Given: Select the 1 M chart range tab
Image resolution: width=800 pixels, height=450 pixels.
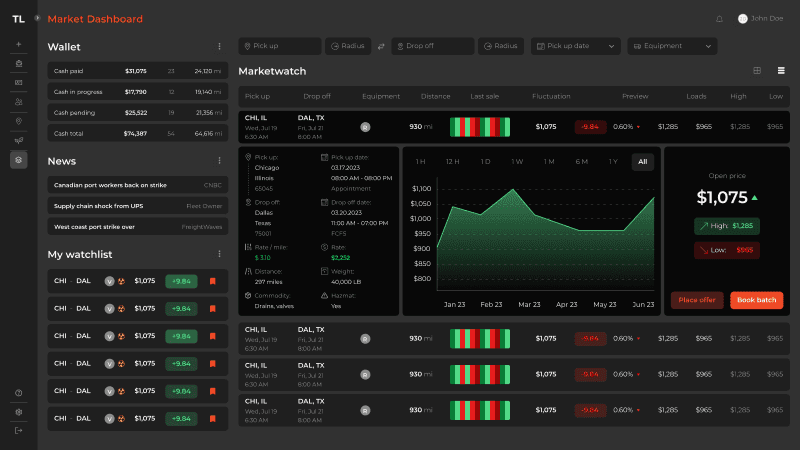Looking at the screenshot, I should pyautogui.click(x=549, y=162).
